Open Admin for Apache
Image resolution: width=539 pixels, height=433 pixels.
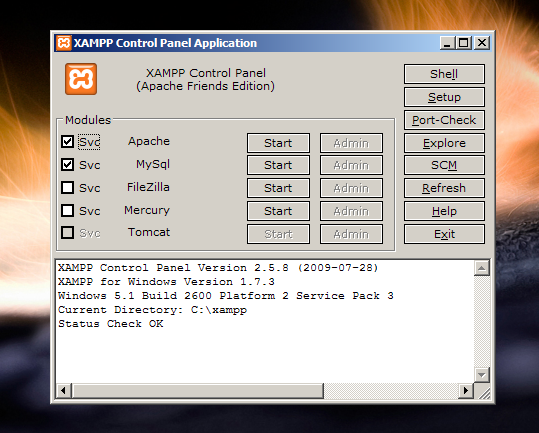click(x=351, y=143)
